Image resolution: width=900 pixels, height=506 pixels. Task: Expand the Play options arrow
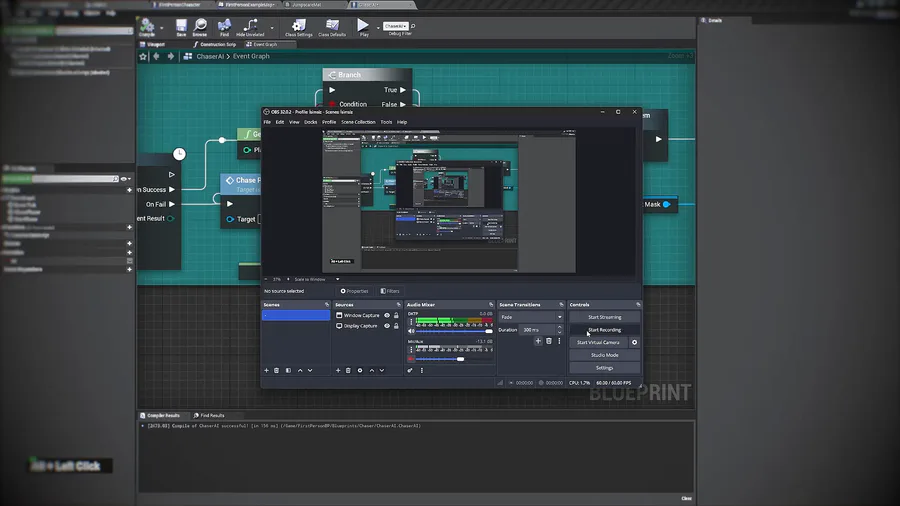(378, 28)
